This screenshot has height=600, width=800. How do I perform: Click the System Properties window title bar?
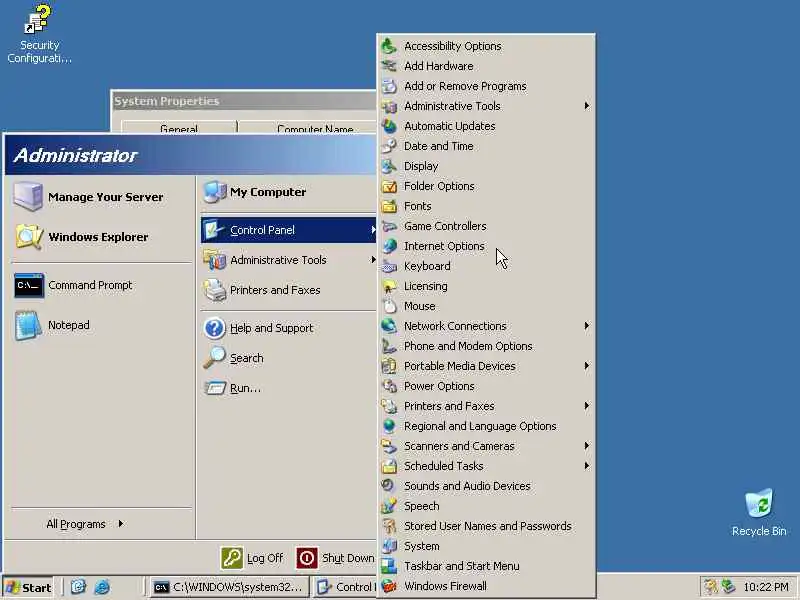[x=244, y=101]
